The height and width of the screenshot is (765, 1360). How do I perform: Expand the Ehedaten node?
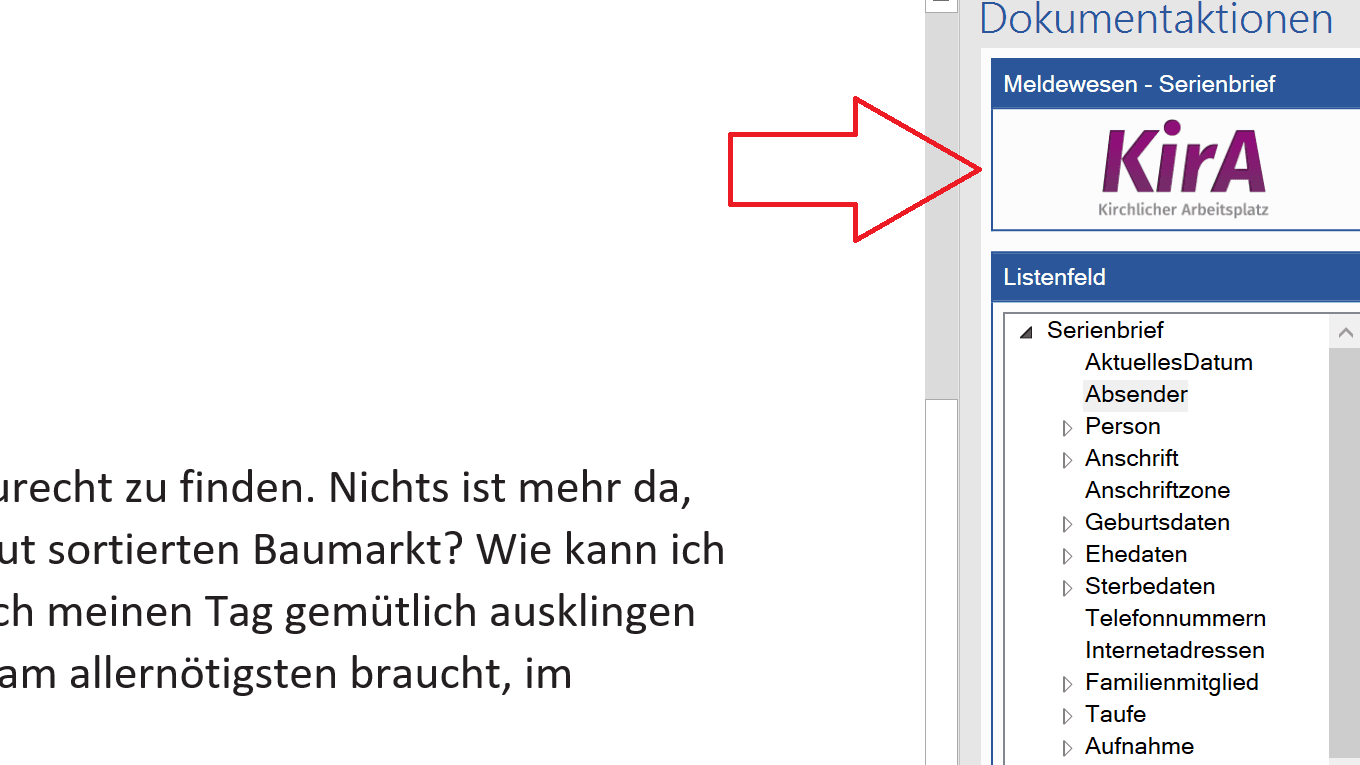point(1067,556)
